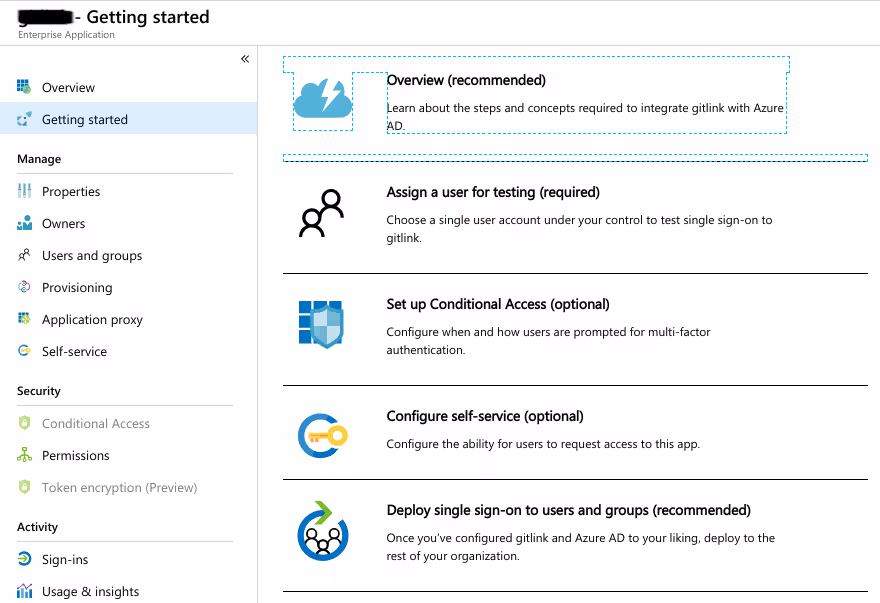This screenshot has height=603, width=880.
Task: Click the Properties icon in sidebar
Action: pyautogui.click(x=25, y=192)
